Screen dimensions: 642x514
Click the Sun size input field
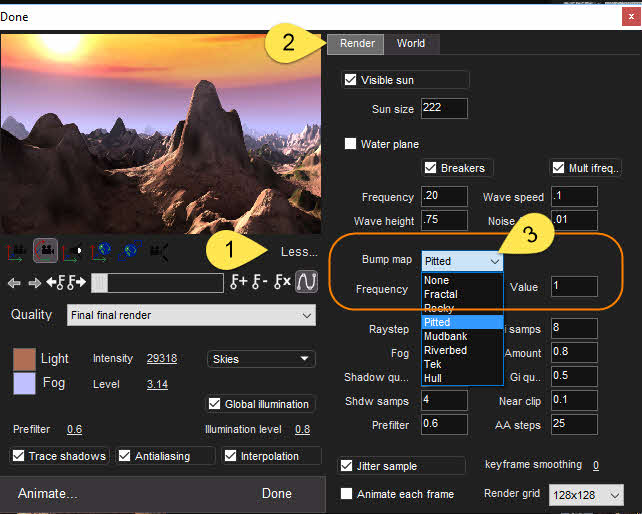click(444, 109)
